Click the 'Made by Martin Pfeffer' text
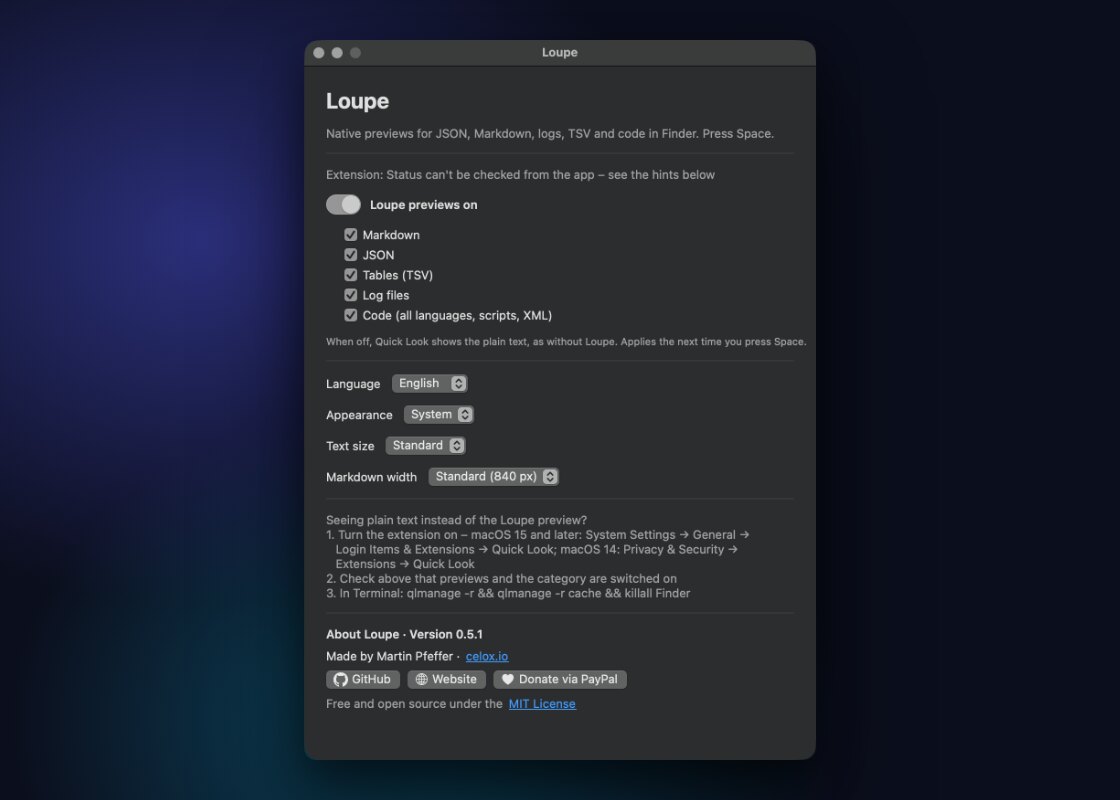This screenshot has height=800, width=1120. pos(389,656)
